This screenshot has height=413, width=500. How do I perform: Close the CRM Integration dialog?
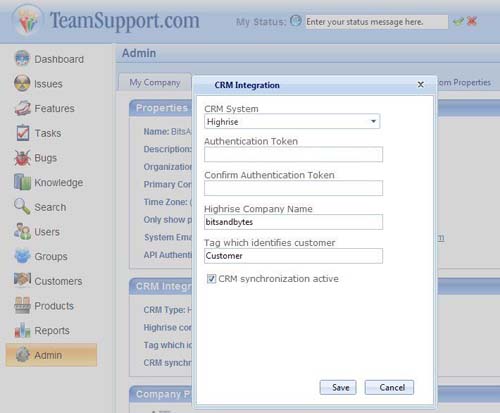421,85
